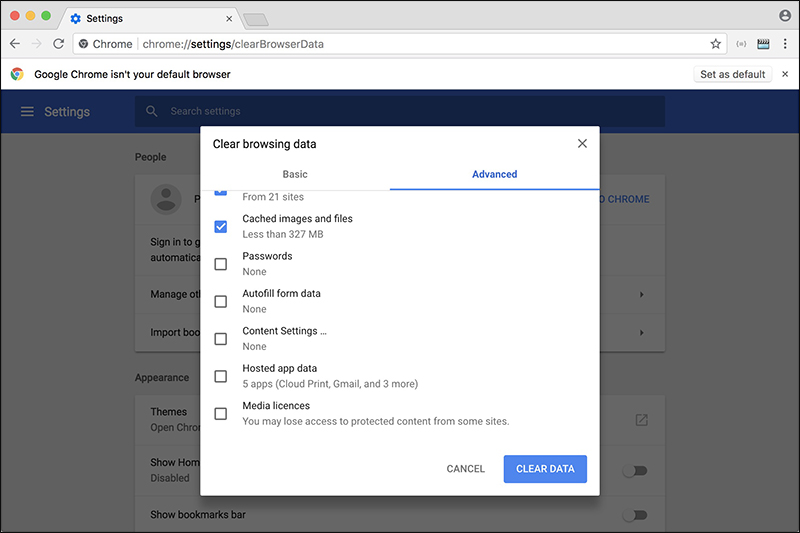Close the Clear browsing data dialog
Screen dimensions: 800x533
[582, 144]
